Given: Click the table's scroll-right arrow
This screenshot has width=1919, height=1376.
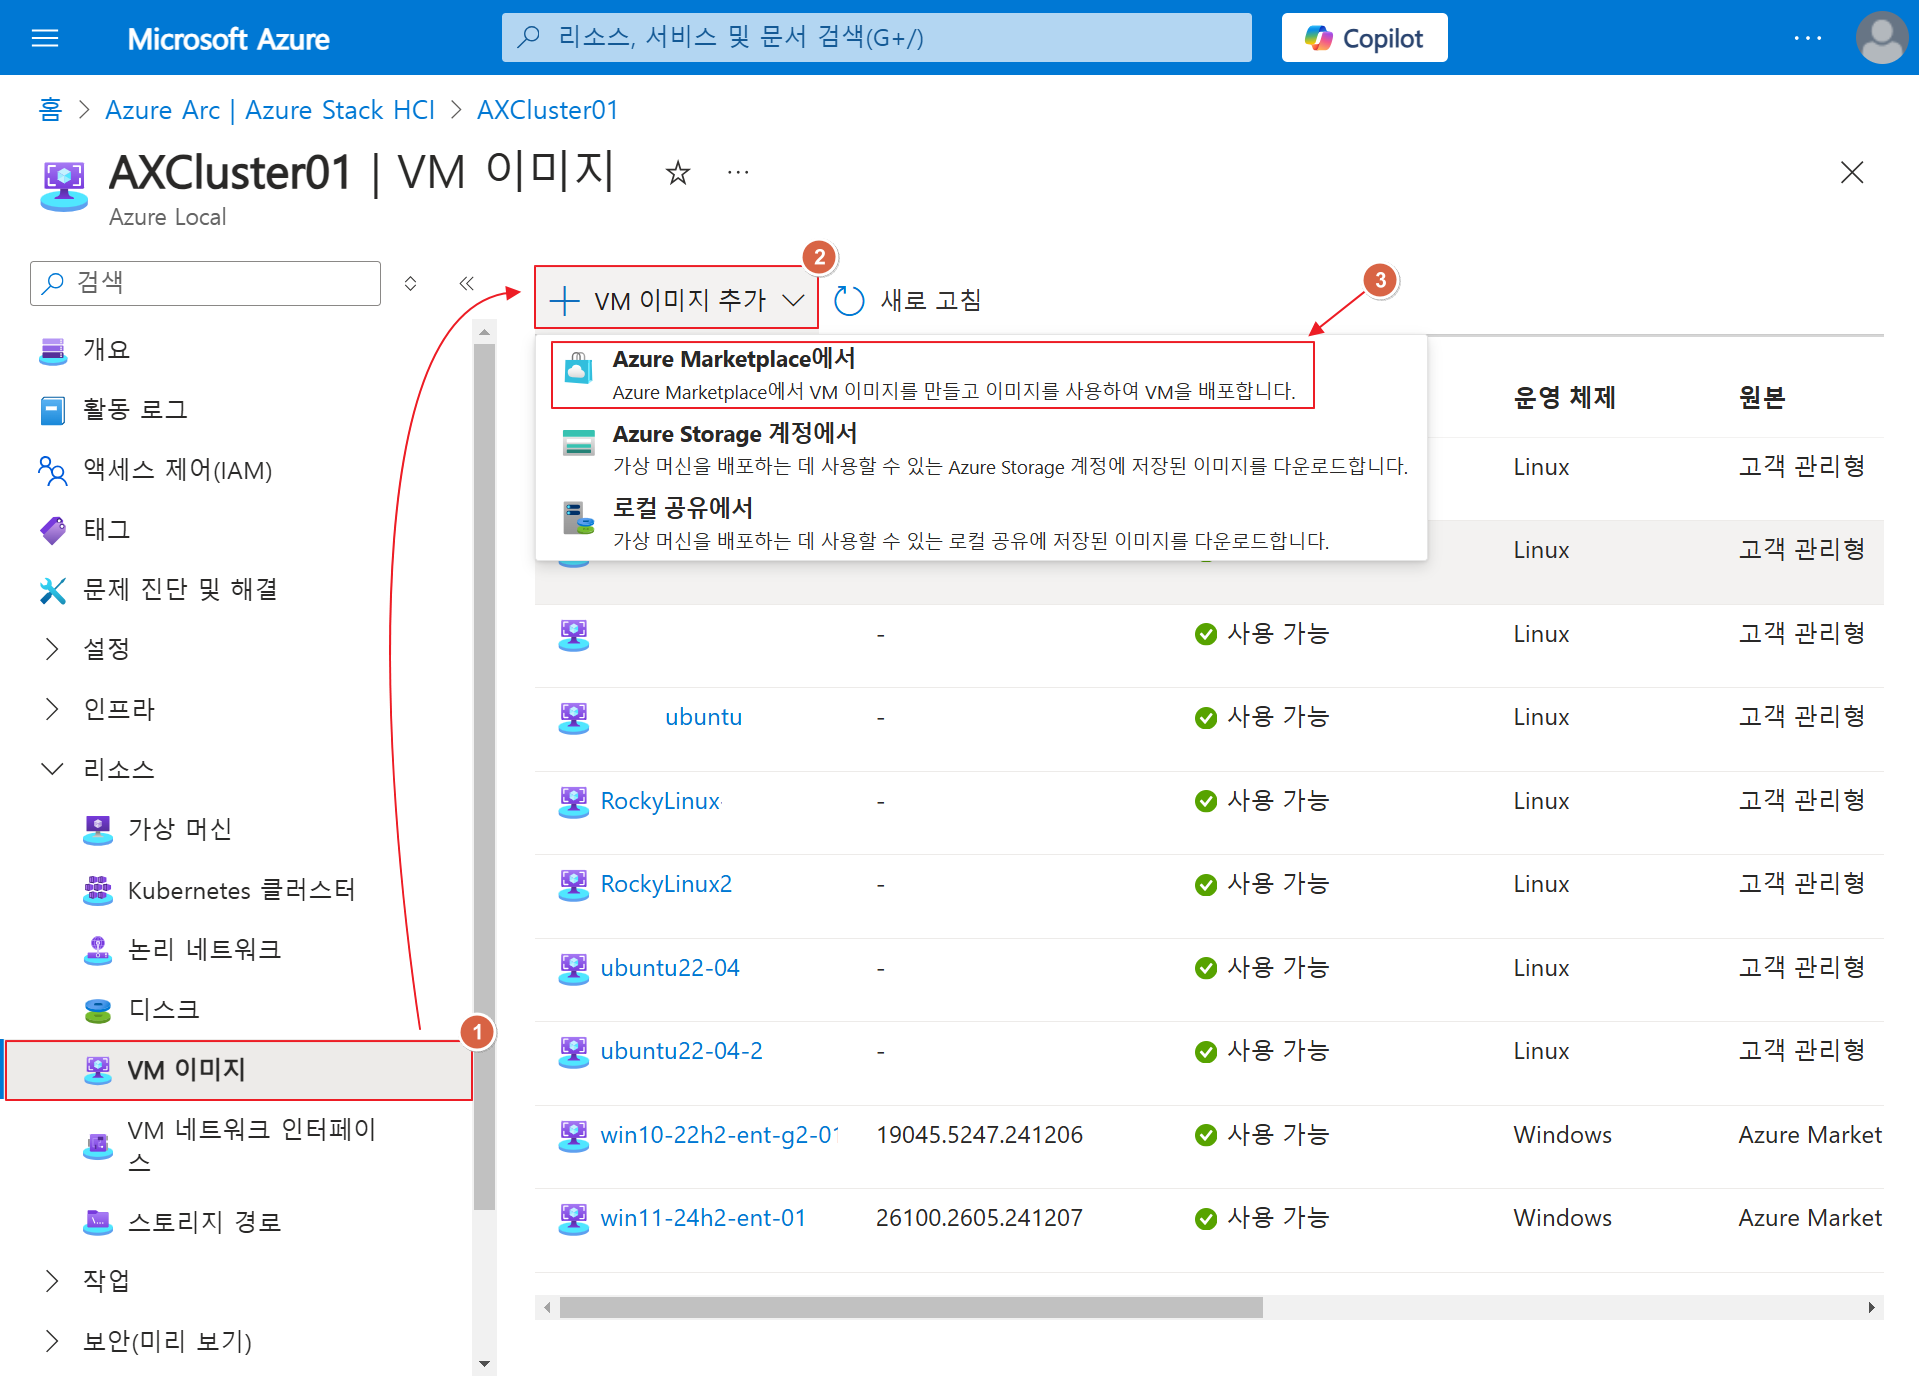Looking at the screenshot, I should pyautogui.click(x=1872, y=1307).
